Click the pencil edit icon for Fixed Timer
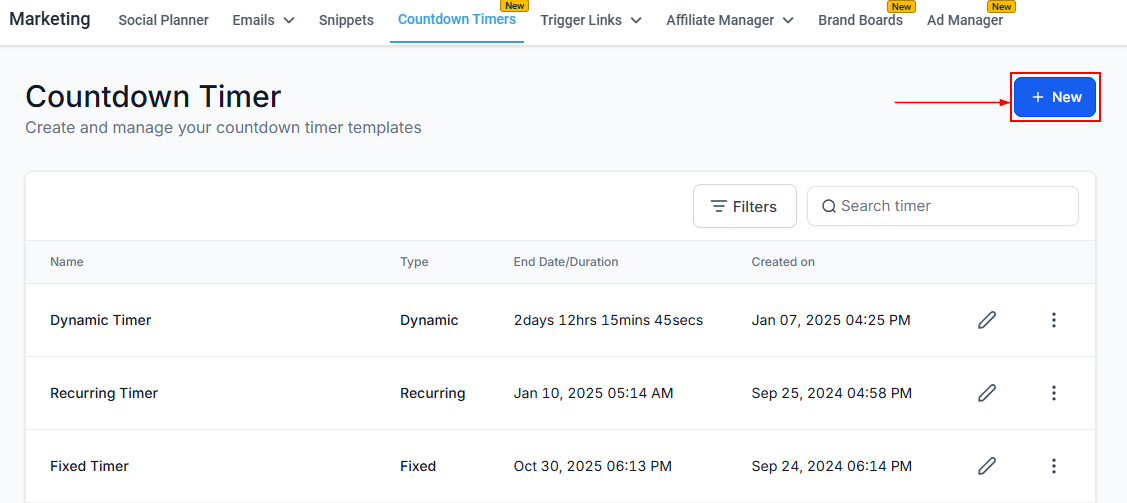Viewport: 1127px width, 503px height. point(987,466)
